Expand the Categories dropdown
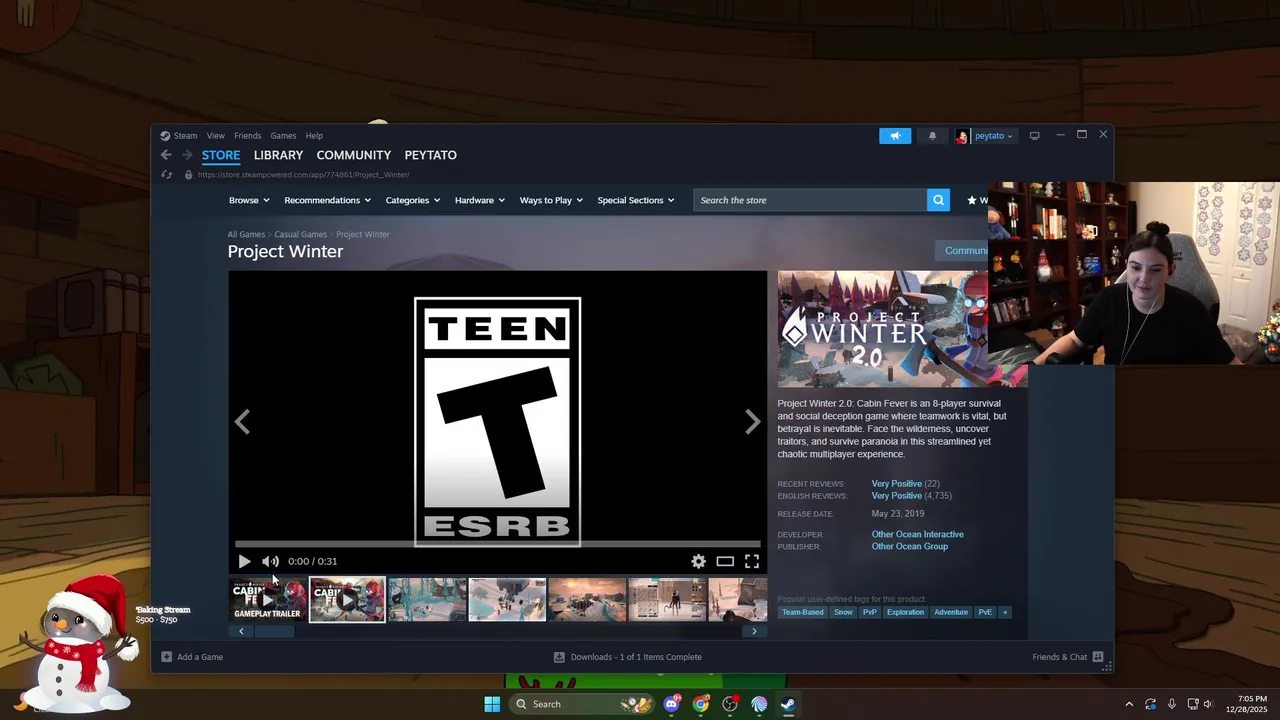 pos(413,200)
